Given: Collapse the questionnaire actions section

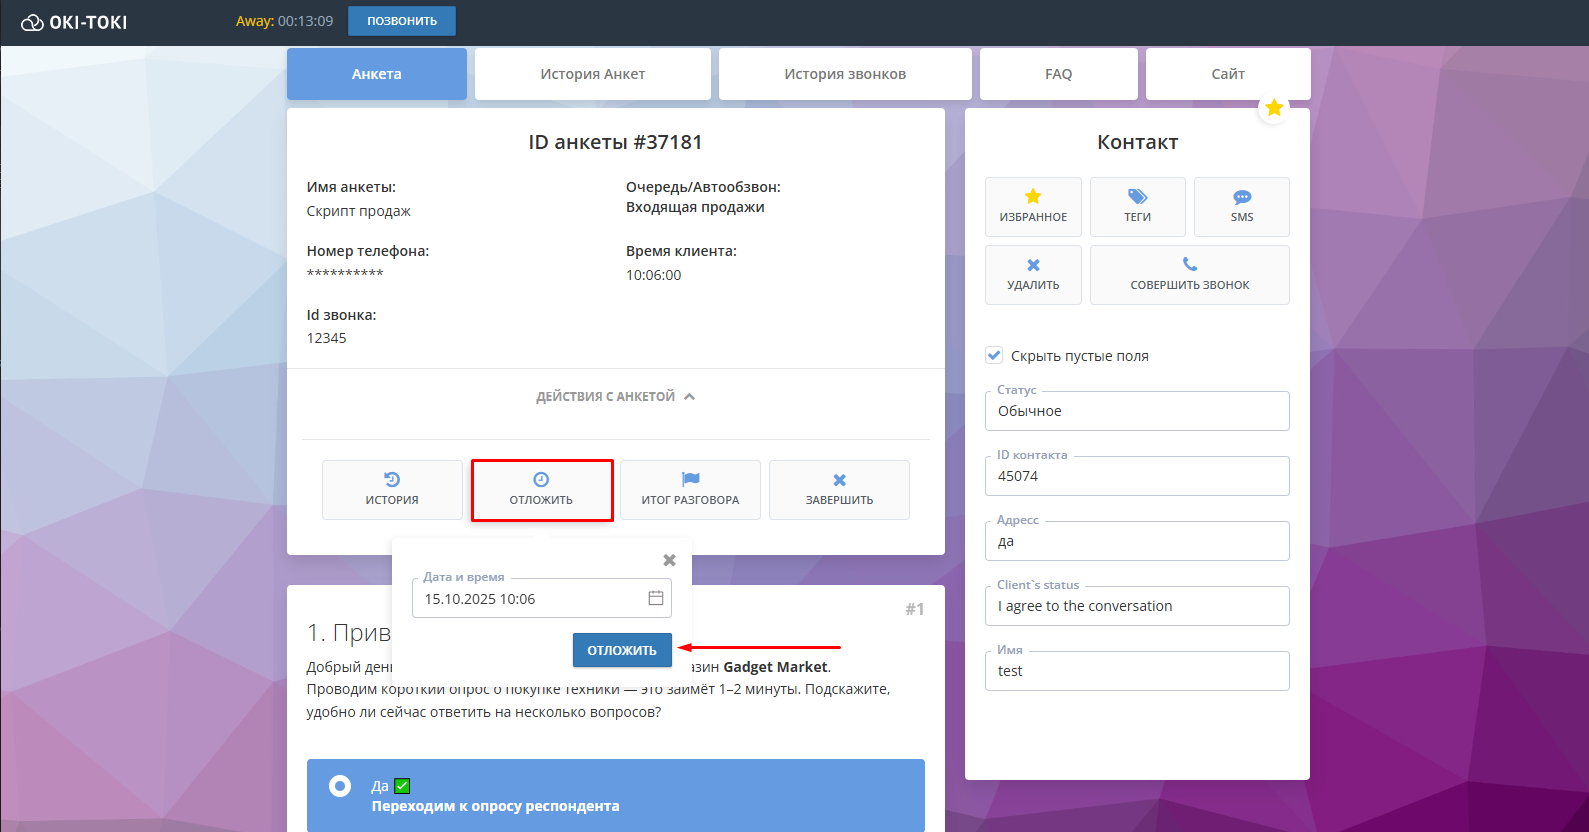Looking at the screenshot, I should tap(615, 397).
